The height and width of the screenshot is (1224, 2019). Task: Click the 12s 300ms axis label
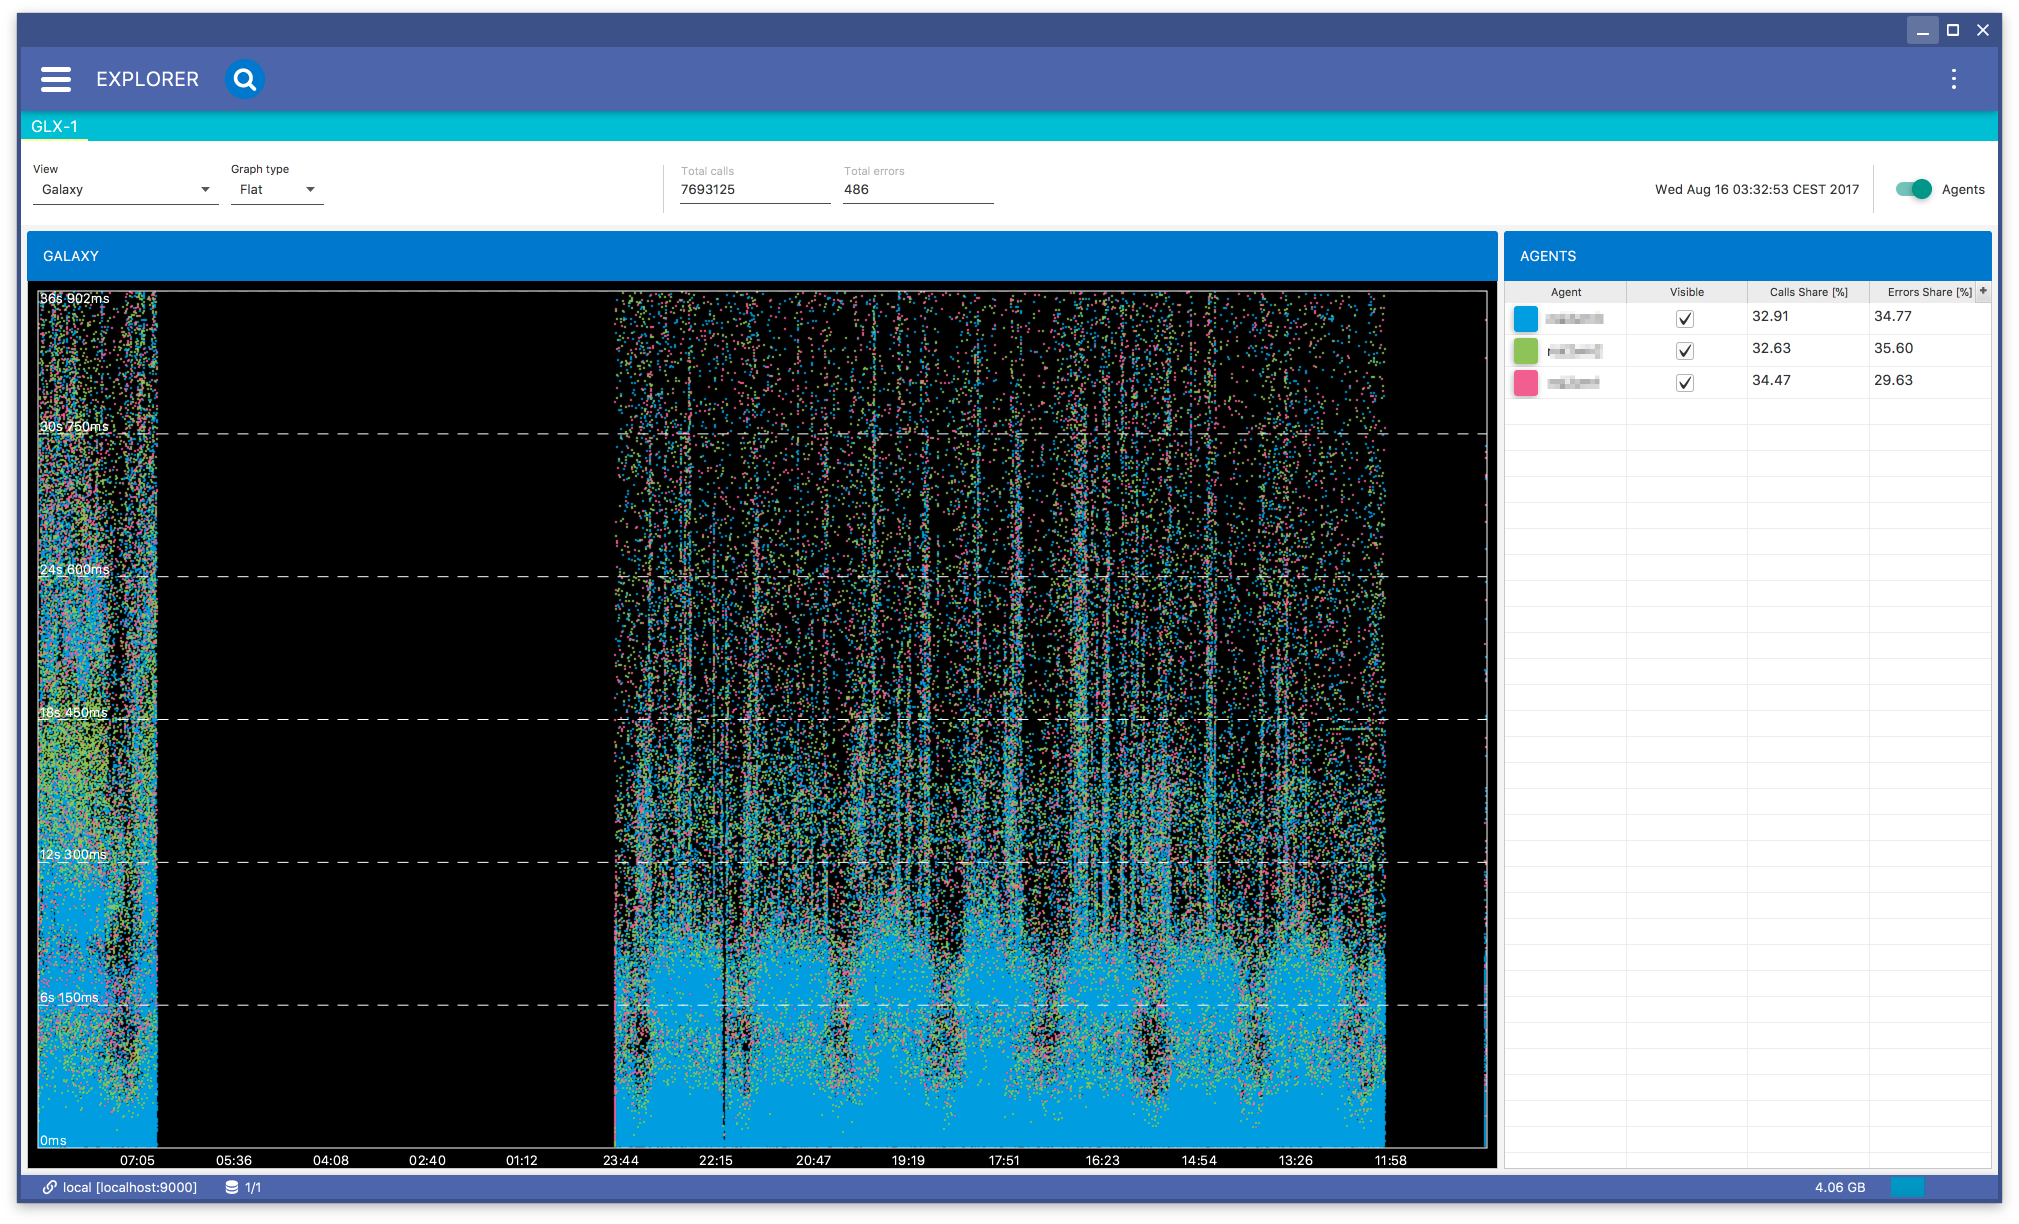point(74,854)
